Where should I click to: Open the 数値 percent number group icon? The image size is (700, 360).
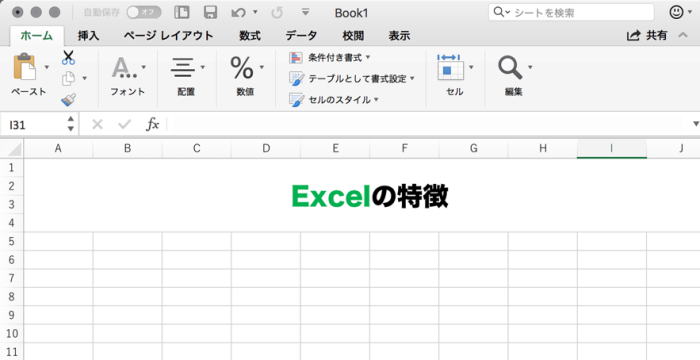(x=242, y=67)
